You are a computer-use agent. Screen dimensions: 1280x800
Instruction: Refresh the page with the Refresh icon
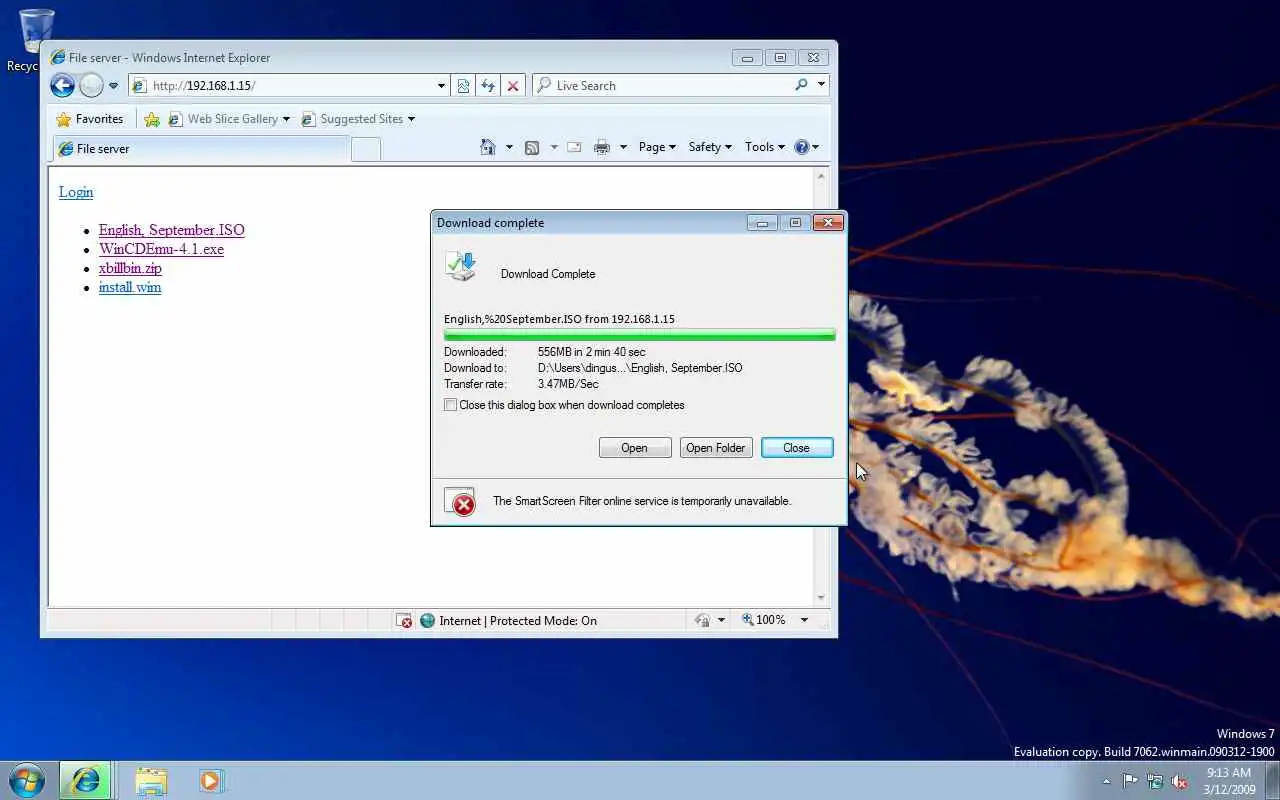488,86
